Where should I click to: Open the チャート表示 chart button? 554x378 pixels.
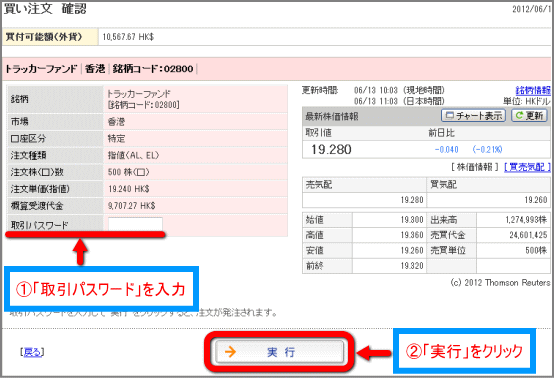[x=473, y=116]
